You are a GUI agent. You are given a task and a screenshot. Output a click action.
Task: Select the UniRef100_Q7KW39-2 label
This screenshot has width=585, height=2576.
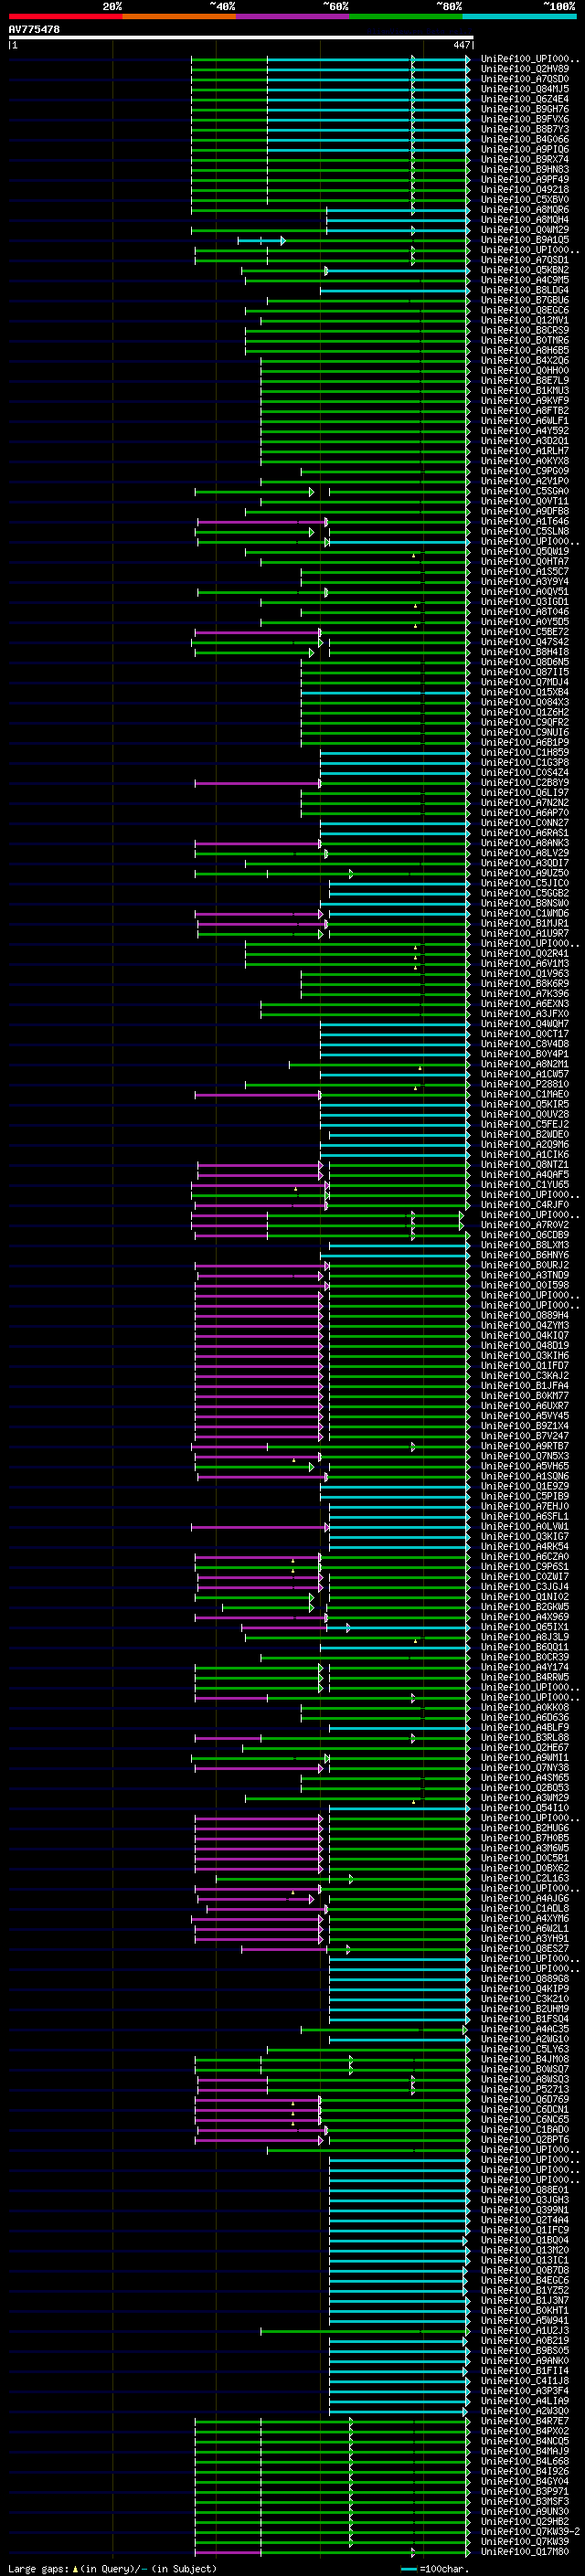pos(530,2531)
